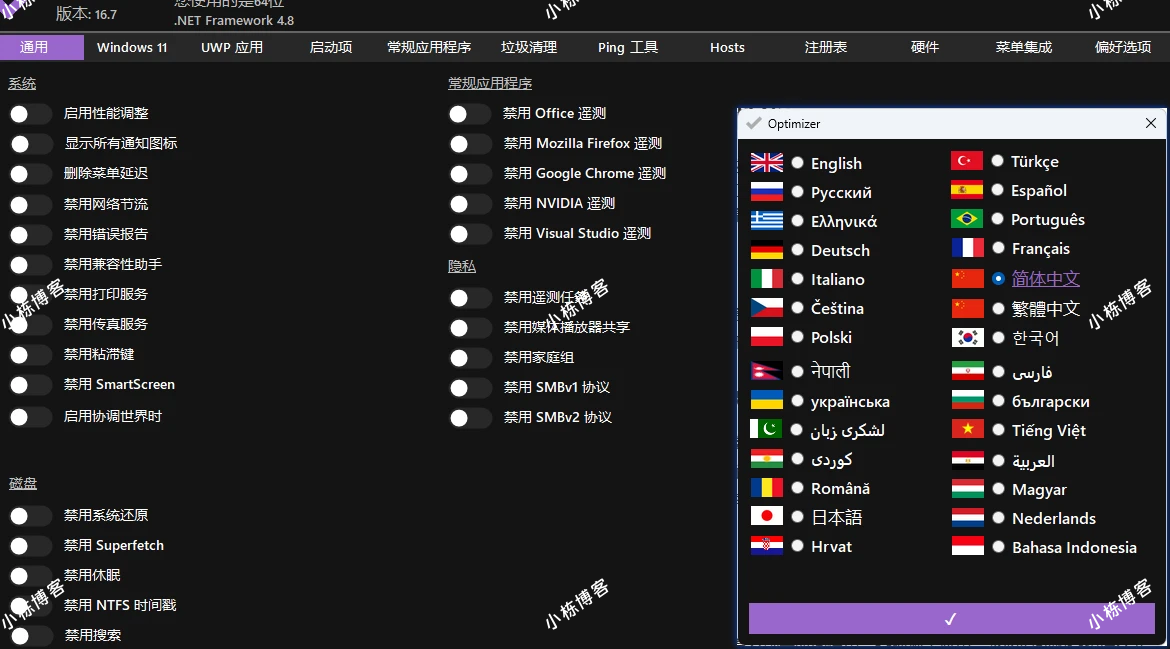Confirm language with purple checkmark button
Image resolution: width=1170 pixels, height=649 pixels.
point(951,619)
